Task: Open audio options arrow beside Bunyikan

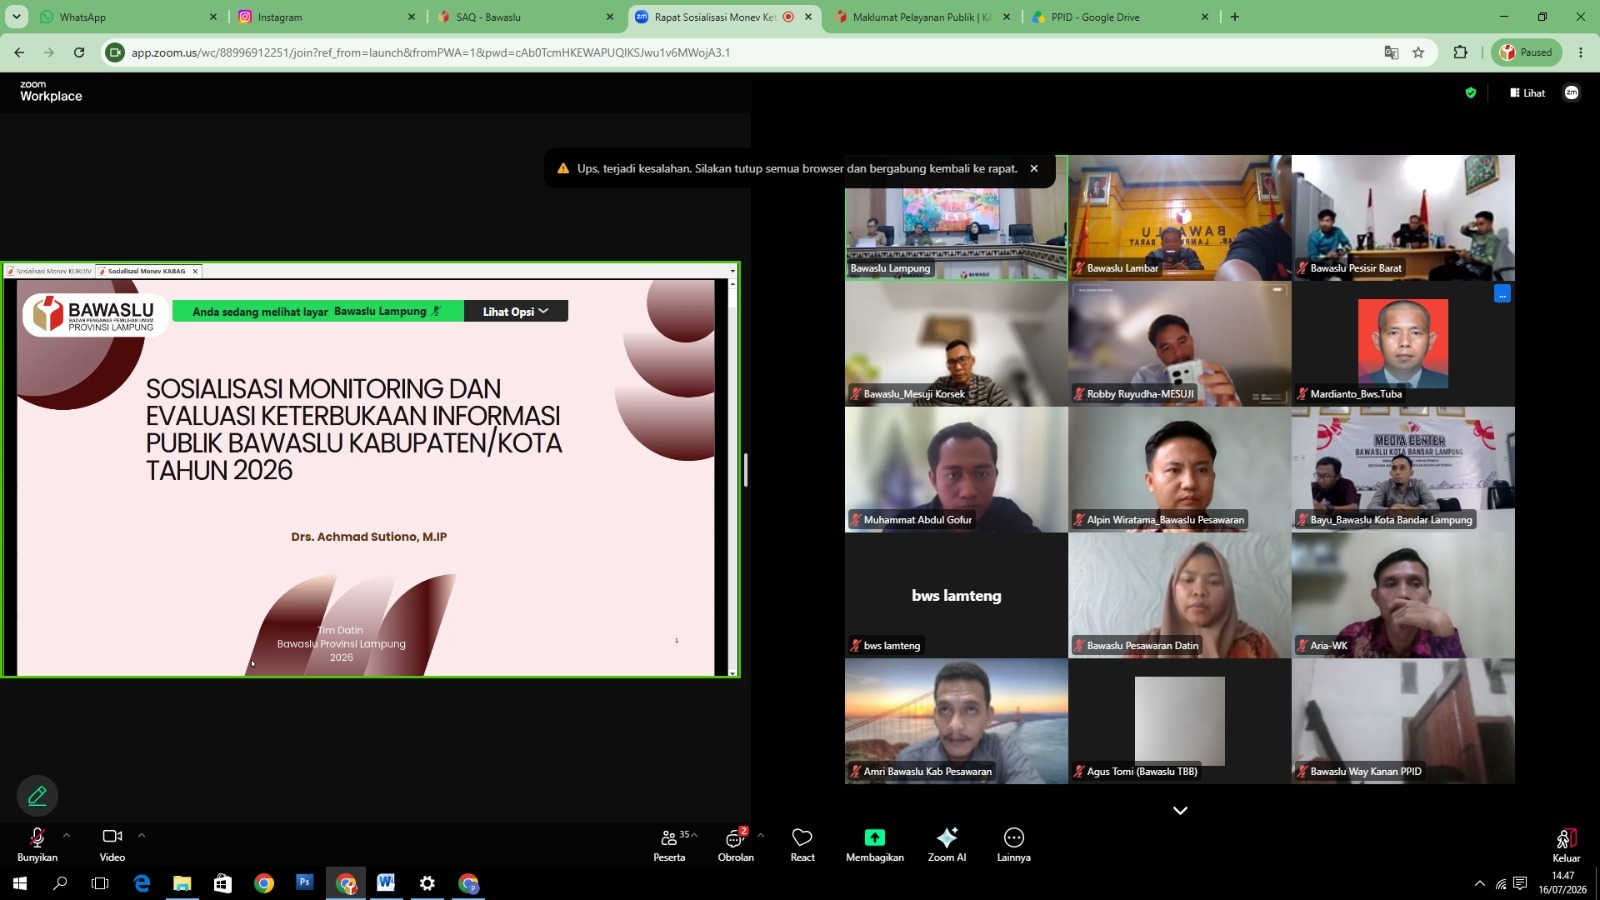Action: pyautogui.click(x=67, y=835)
